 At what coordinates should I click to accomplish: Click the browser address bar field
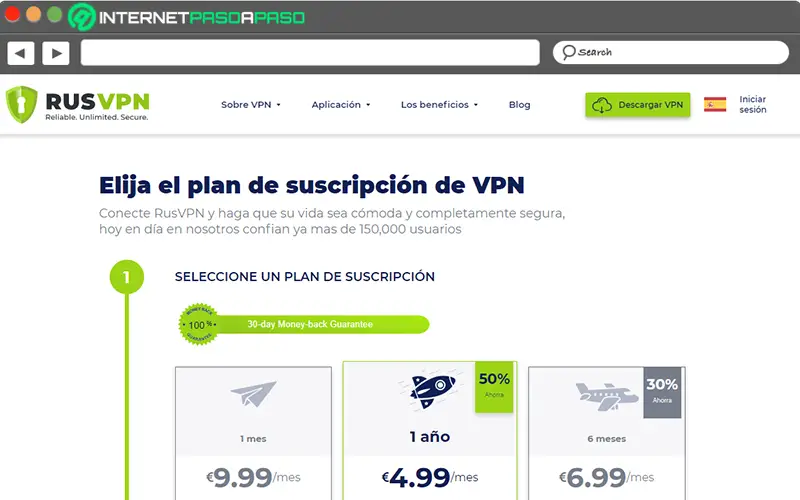coord(310,53)
